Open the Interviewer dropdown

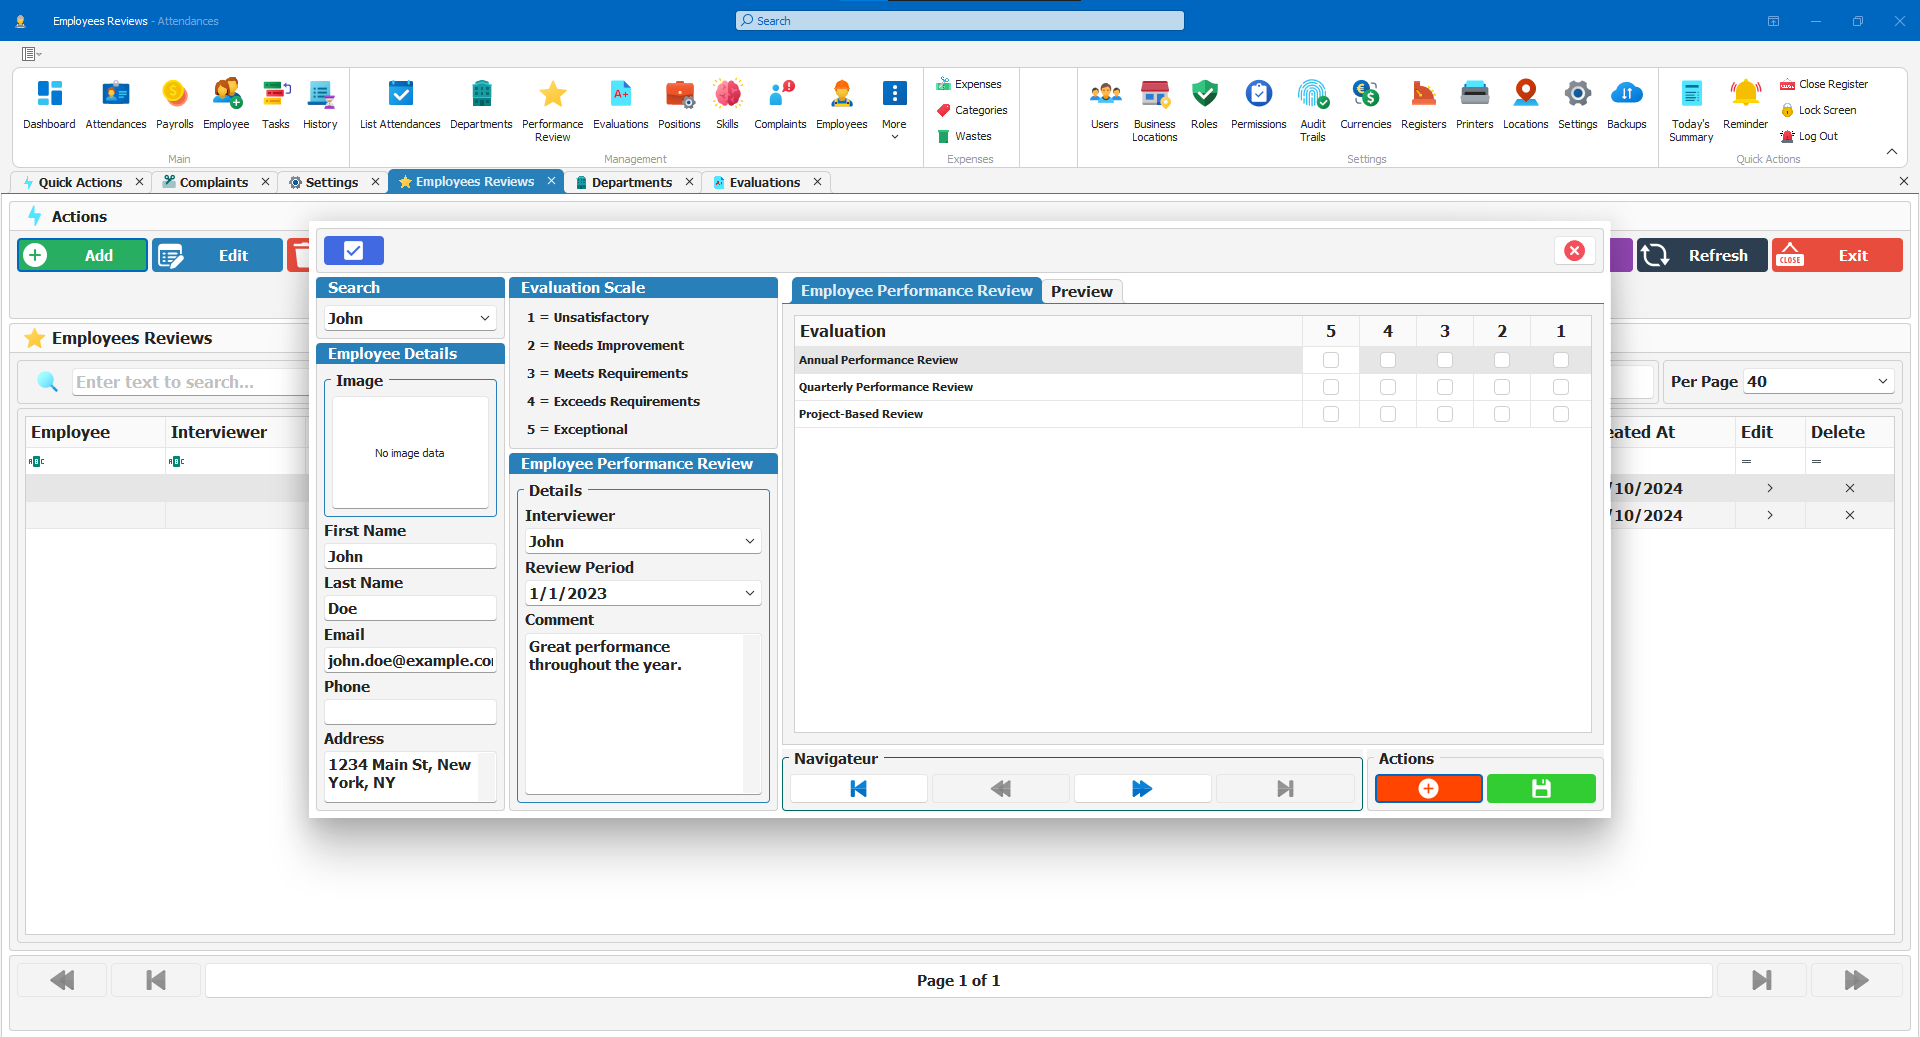pos(749,541)
